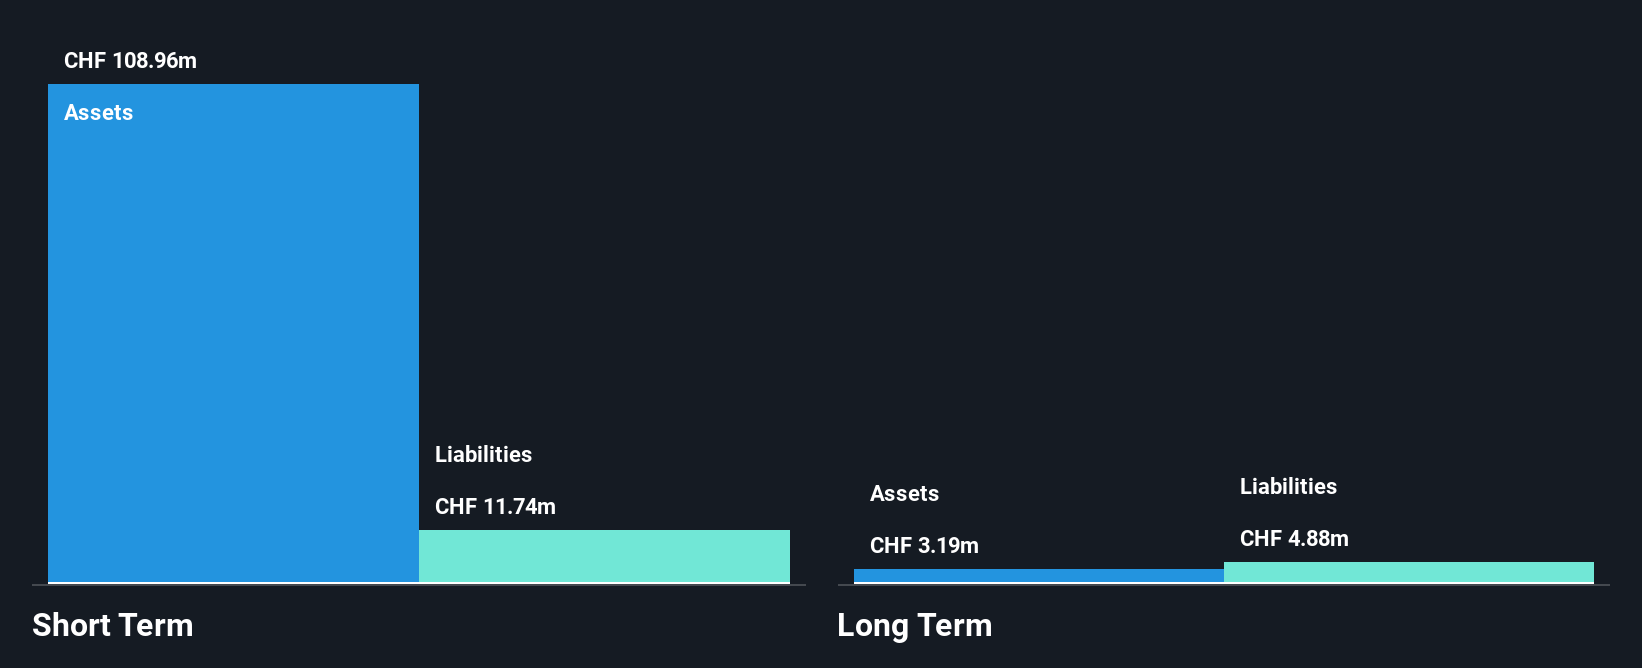Select the CHF 4.88m value label

pyautogui.click(x=1294, y=538)
